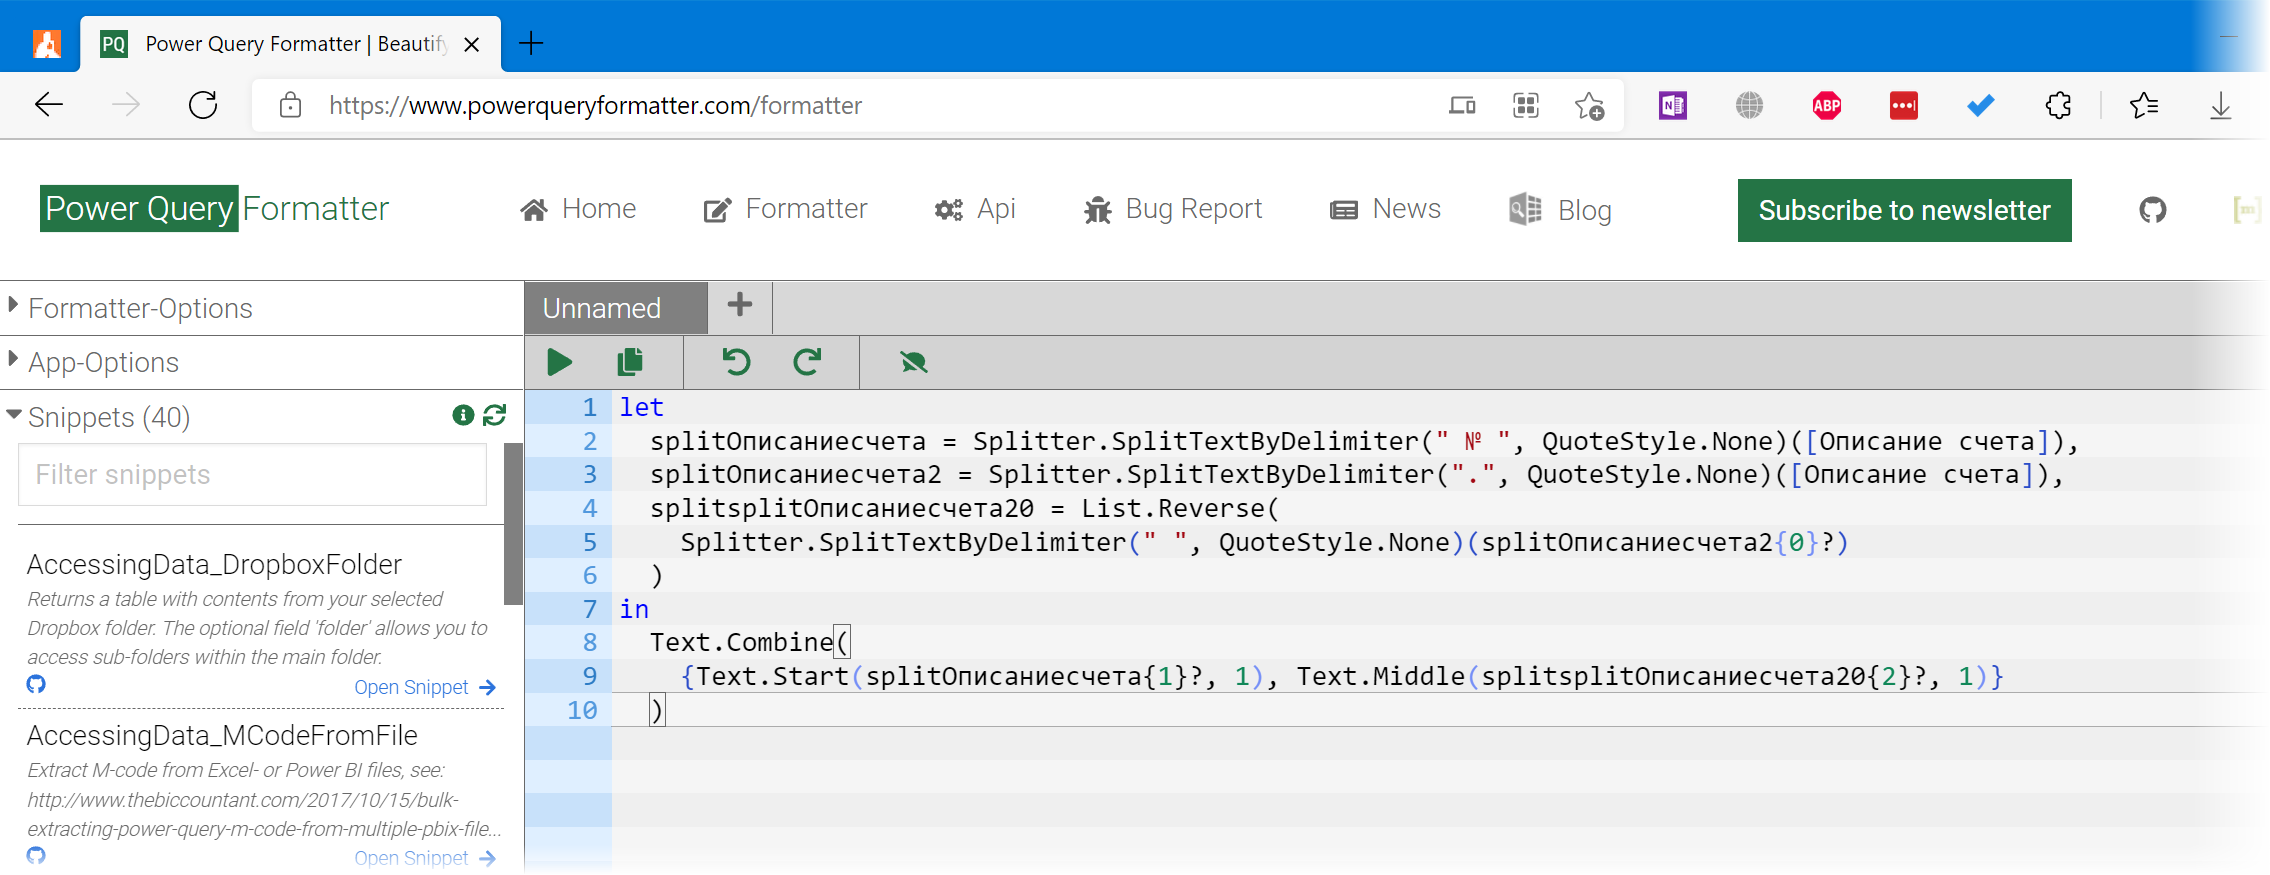Switch to the Power Query Formatter browser tab
2270x875 pixels.
point(290,44)
